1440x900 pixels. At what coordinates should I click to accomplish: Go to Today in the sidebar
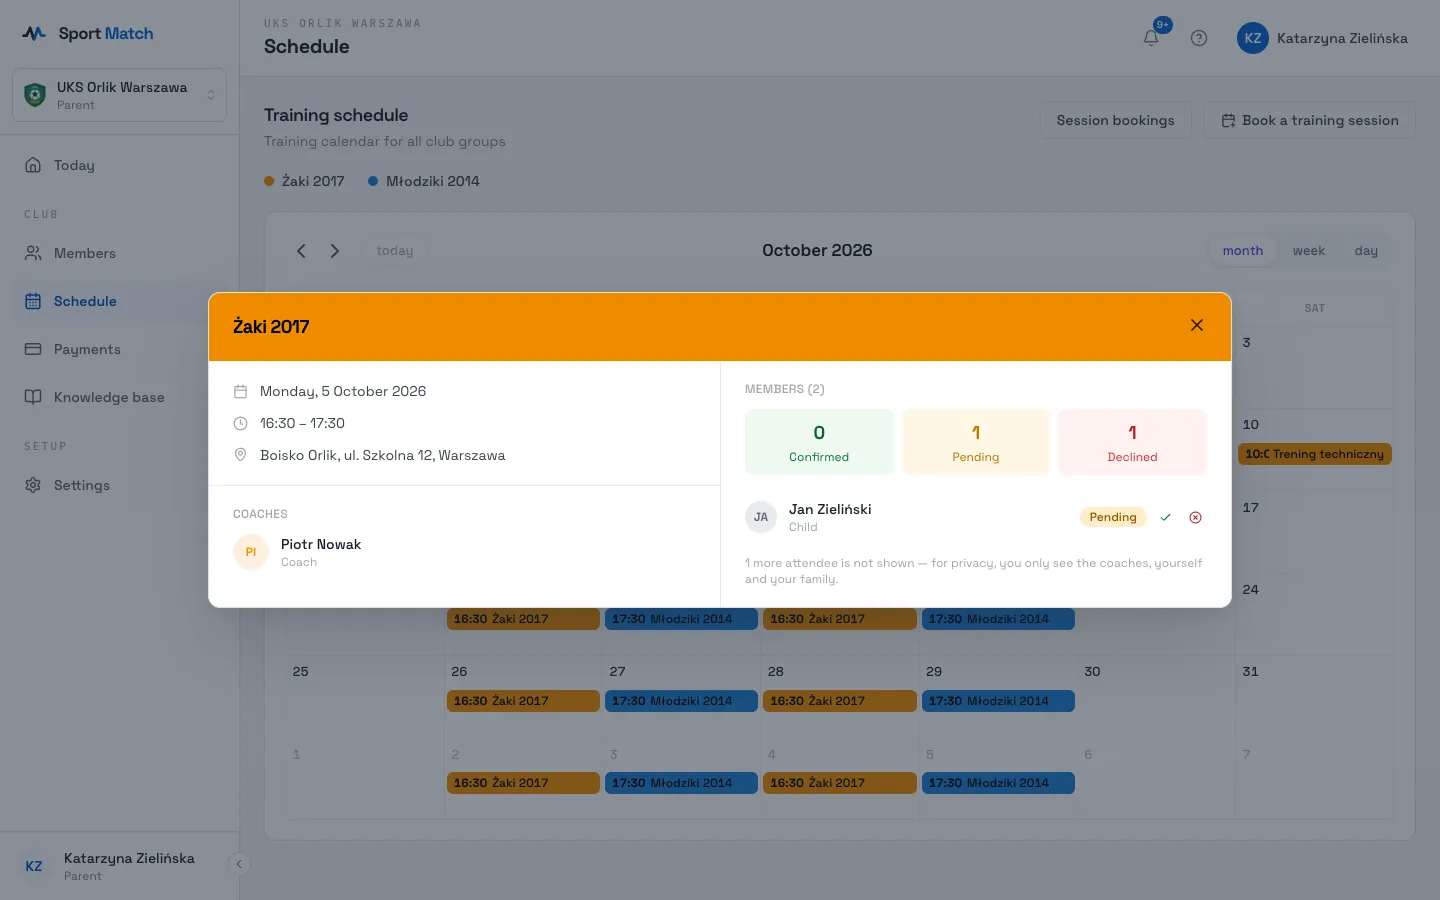coord(119,165)
